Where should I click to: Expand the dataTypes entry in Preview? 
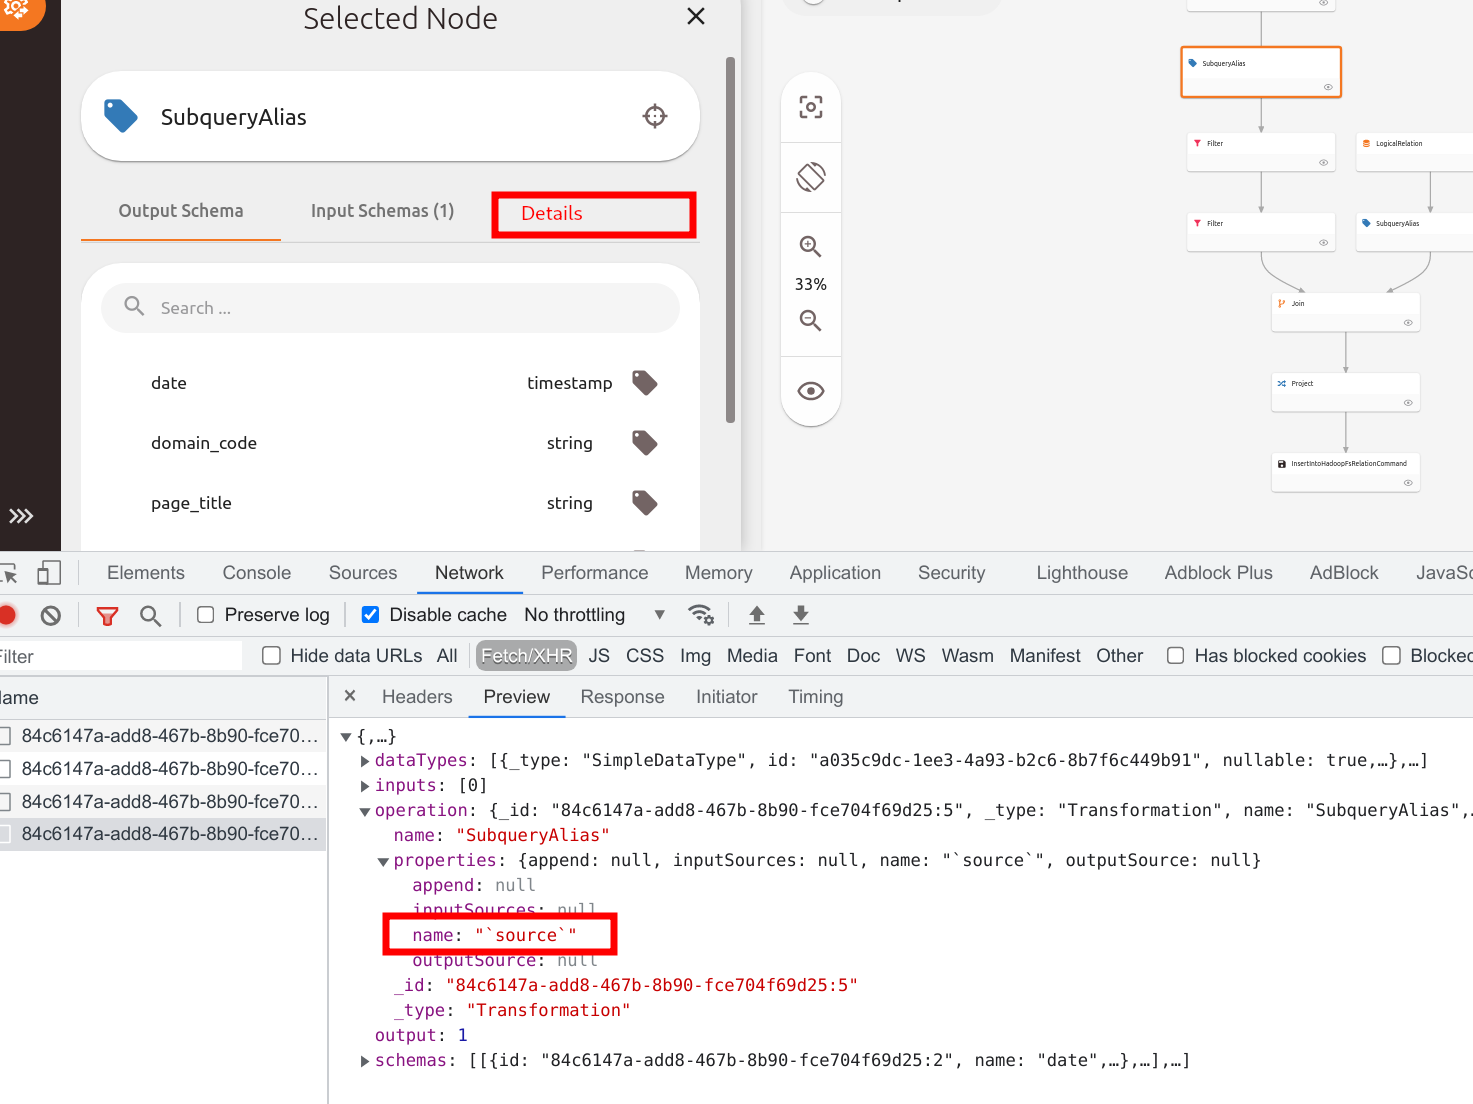364,760
